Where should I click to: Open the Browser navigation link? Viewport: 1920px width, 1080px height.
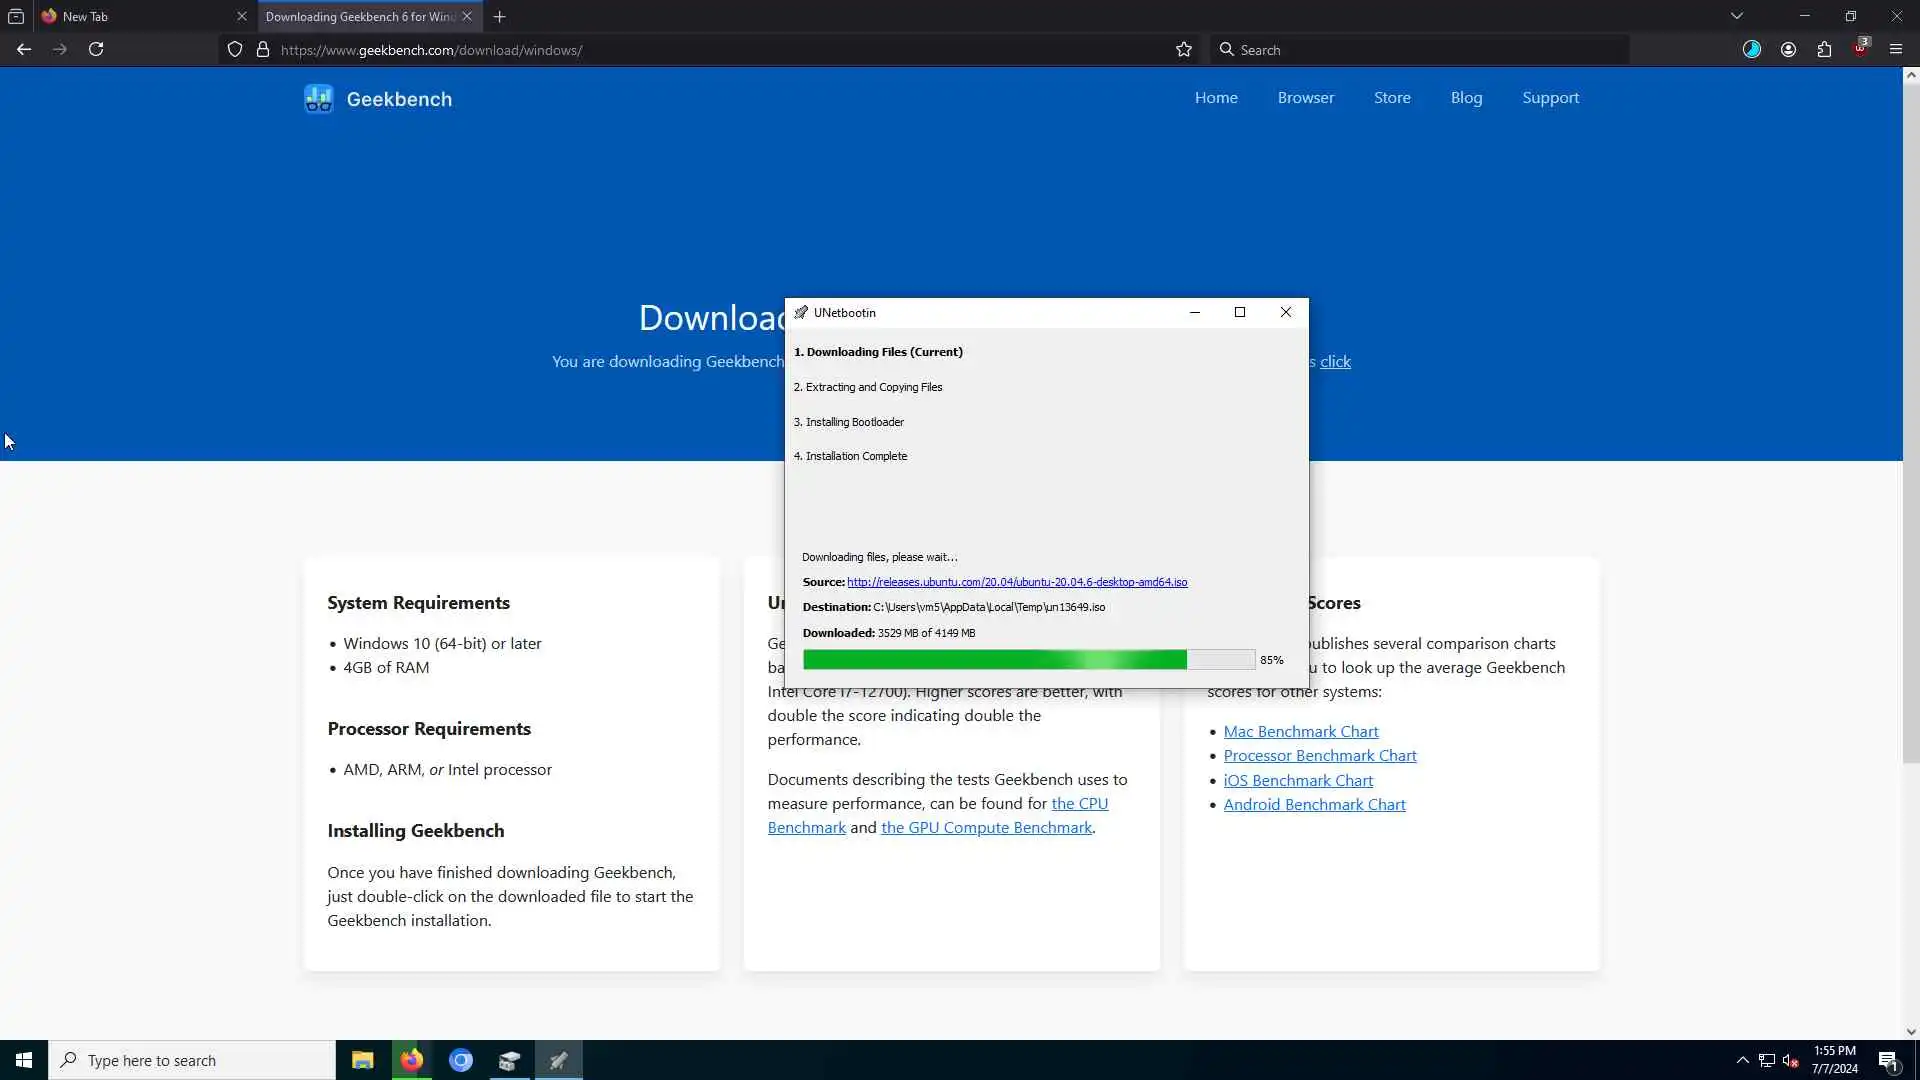[1305, 98]
